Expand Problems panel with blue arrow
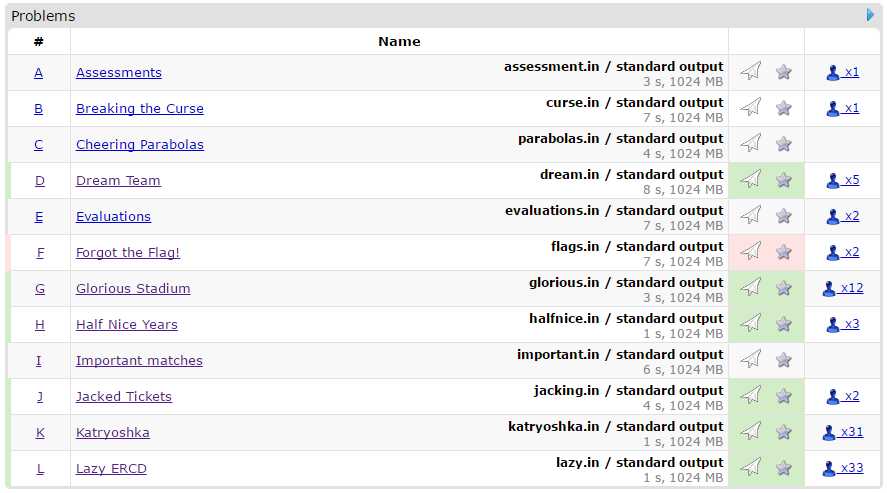The height and width of the screenshot is (493, 887). 871,15
